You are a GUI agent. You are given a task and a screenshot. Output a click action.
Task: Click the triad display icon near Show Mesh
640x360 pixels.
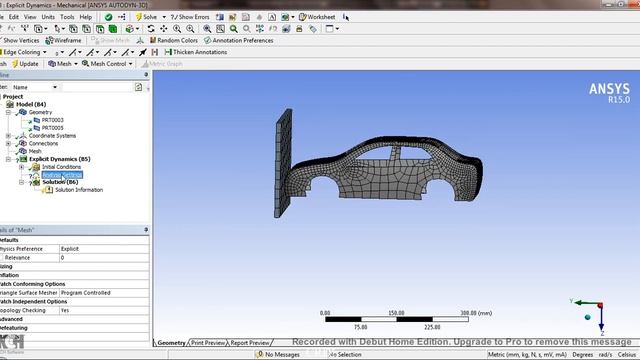(140, 40)
